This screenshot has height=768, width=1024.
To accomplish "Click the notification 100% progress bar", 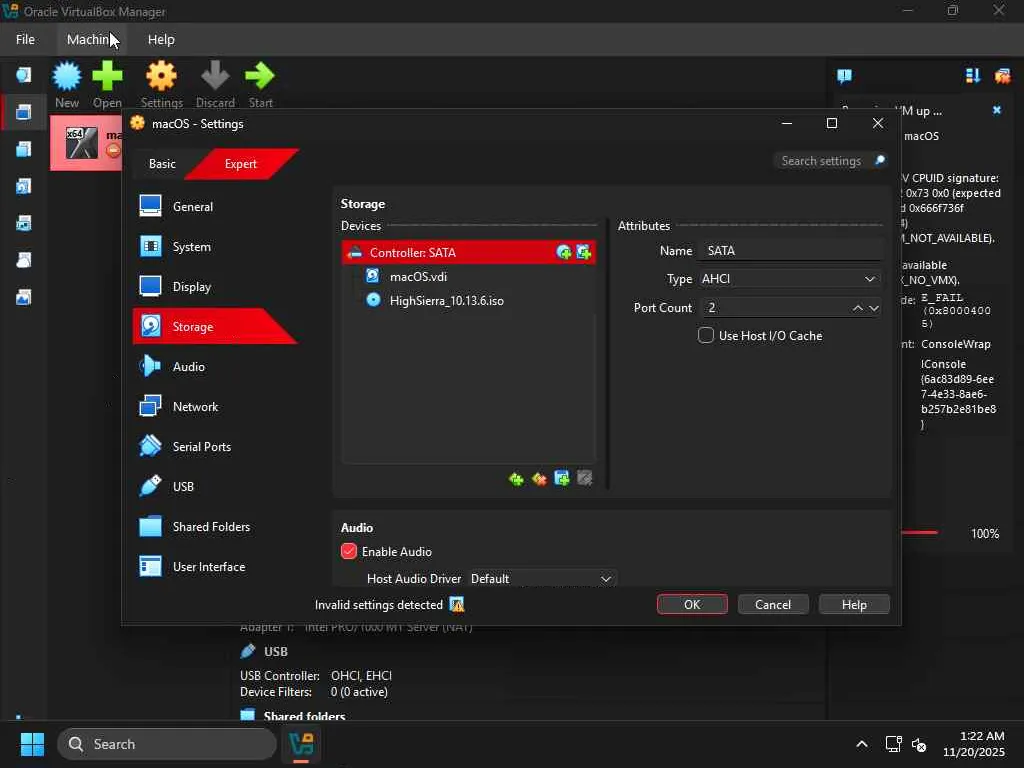I will click(920, 533).
